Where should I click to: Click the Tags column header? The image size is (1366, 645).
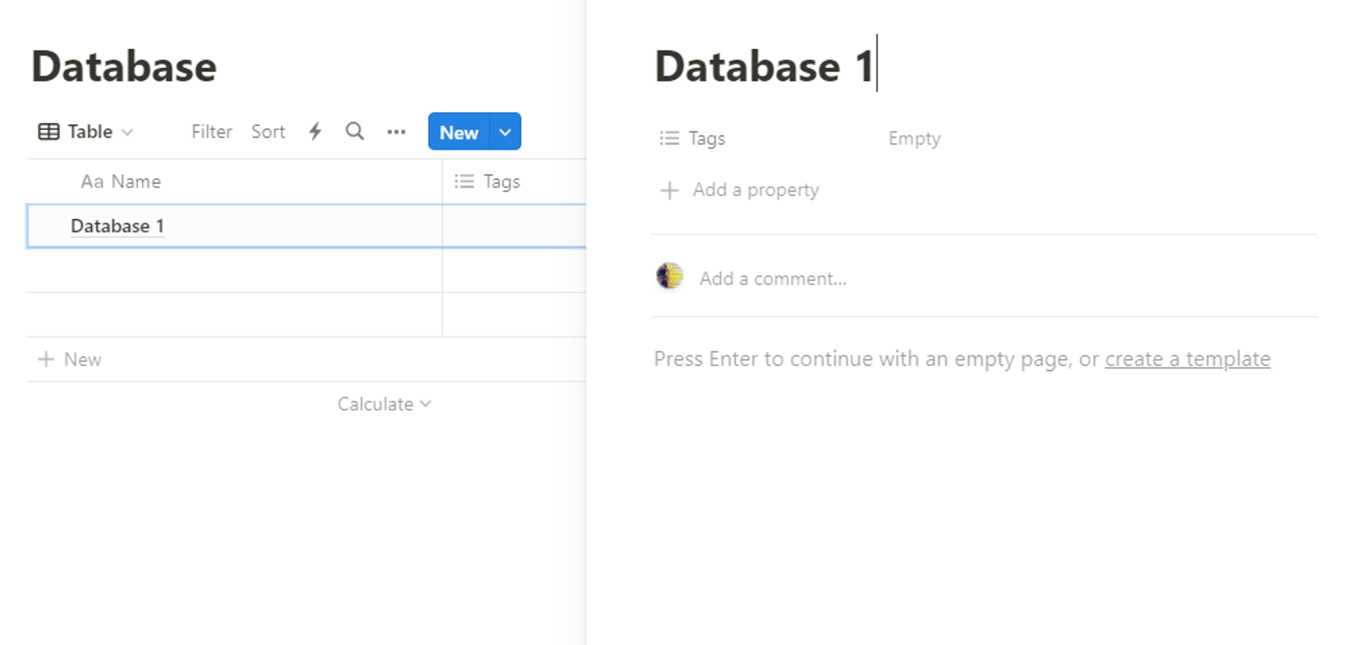(x=501, y=182)
